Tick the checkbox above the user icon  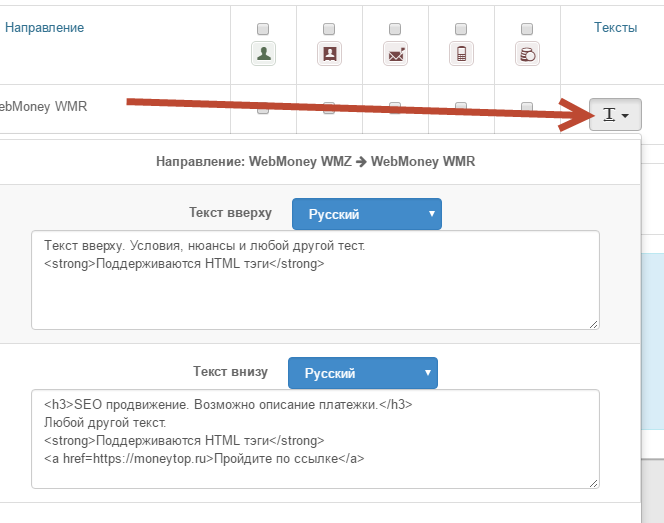pyautogui.click(x=263, y=28)
